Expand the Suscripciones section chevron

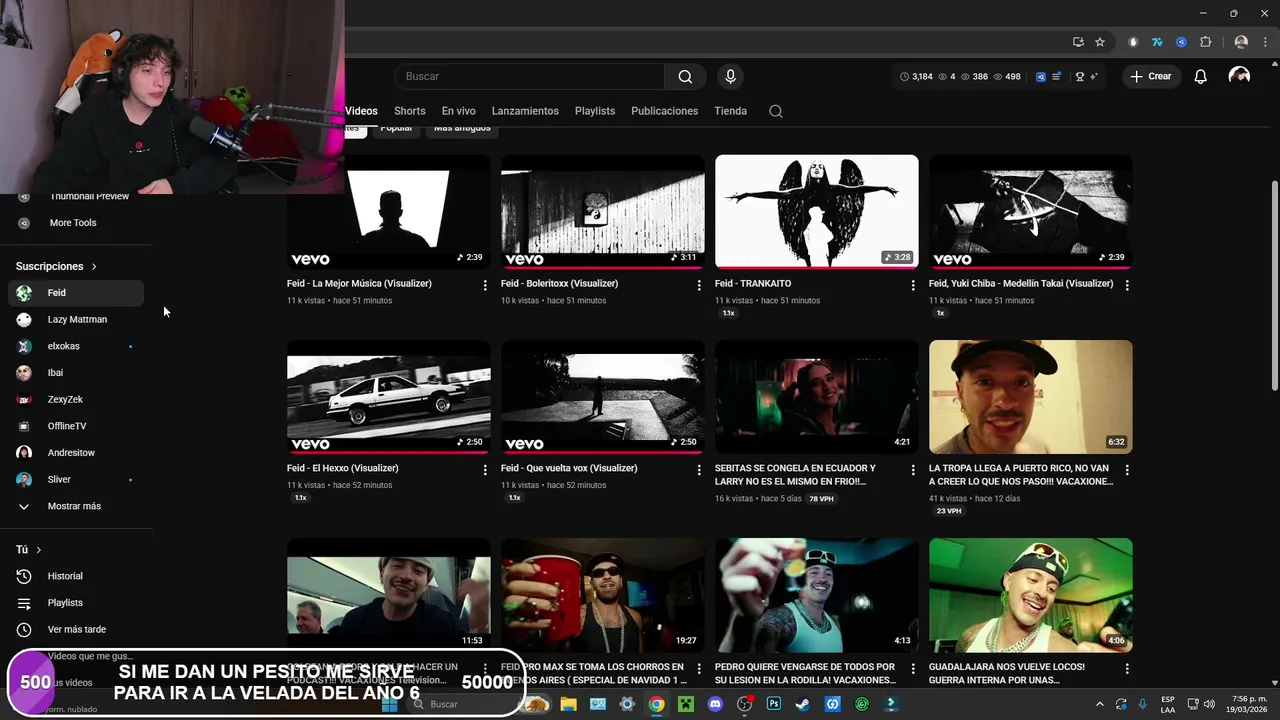[94, 266]
